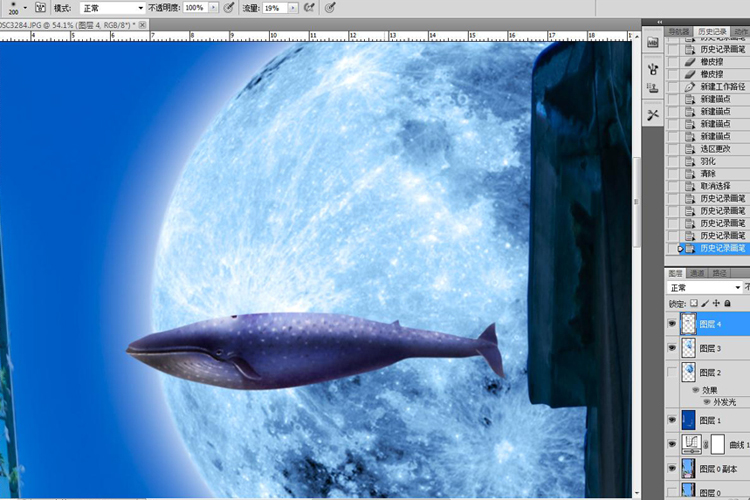Set history brush source at 取消选择 state
Viewport: 750px width, 500px height.
click(x=673, y=186)
